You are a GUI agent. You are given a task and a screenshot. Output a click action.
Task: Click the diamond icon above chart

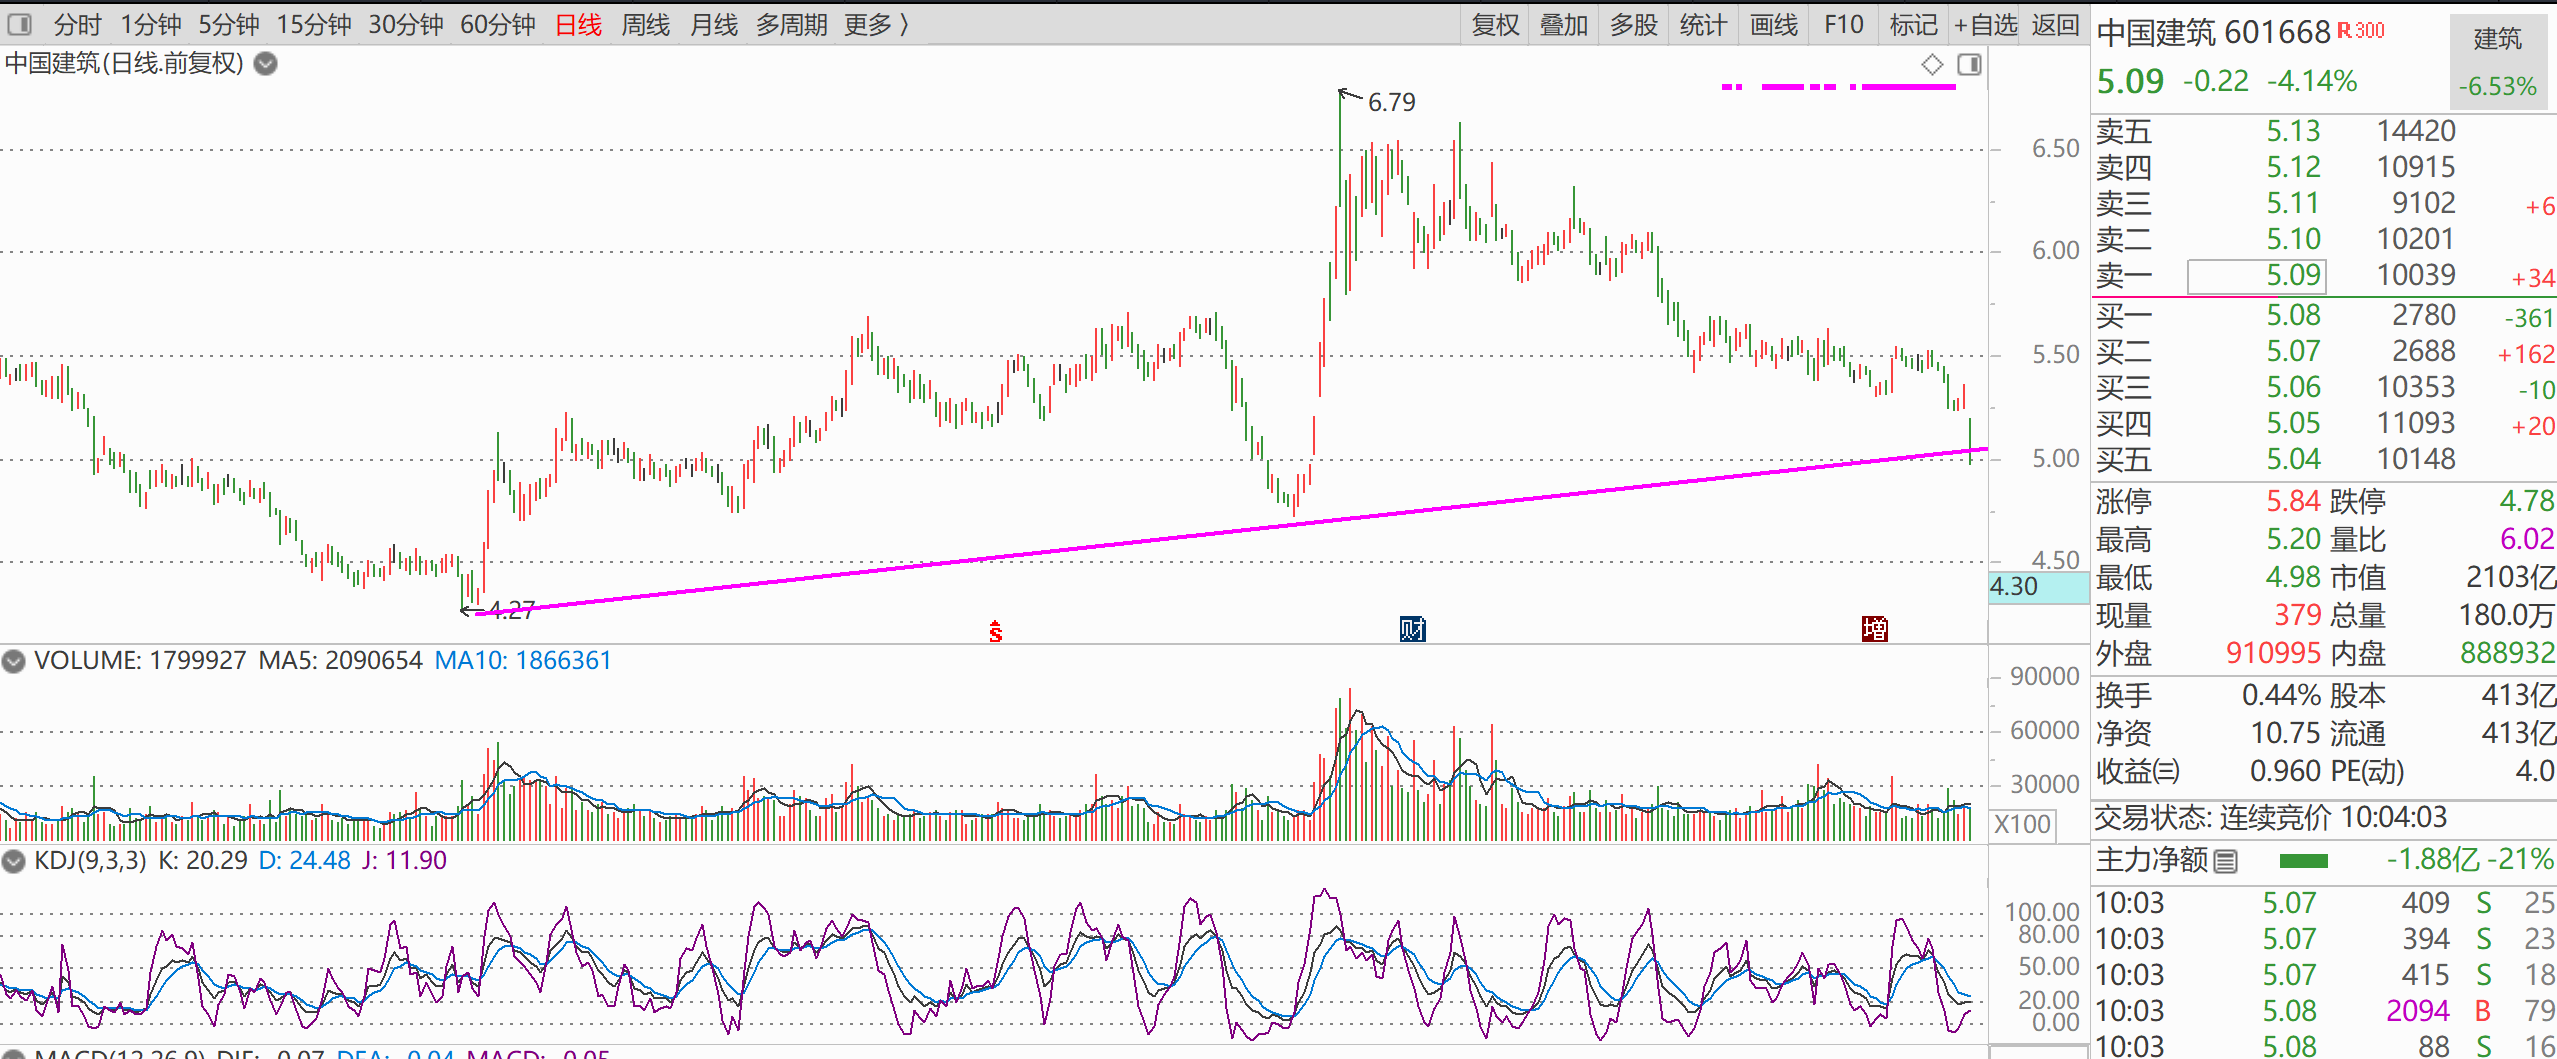1933,65
